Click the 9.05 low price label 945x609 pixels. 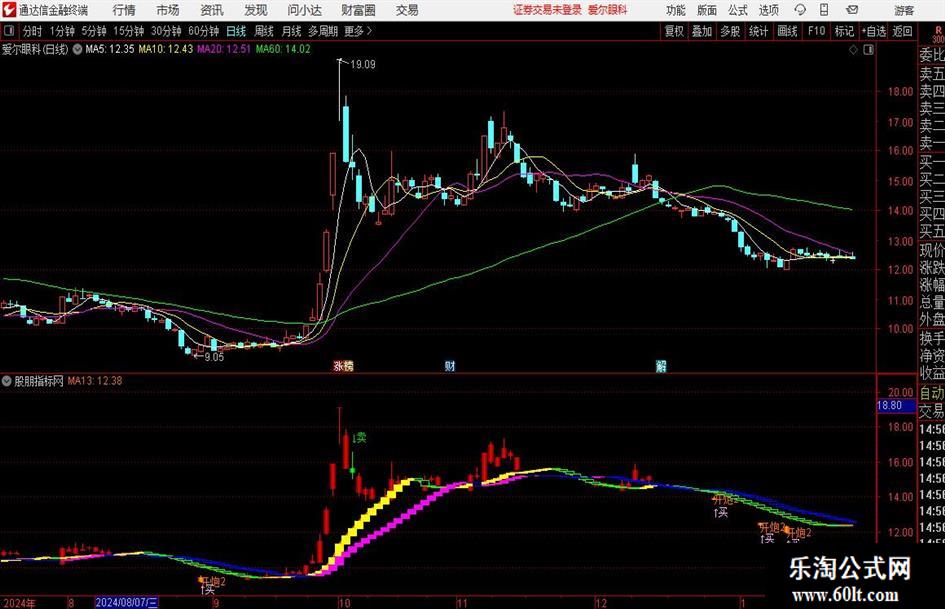214,357
